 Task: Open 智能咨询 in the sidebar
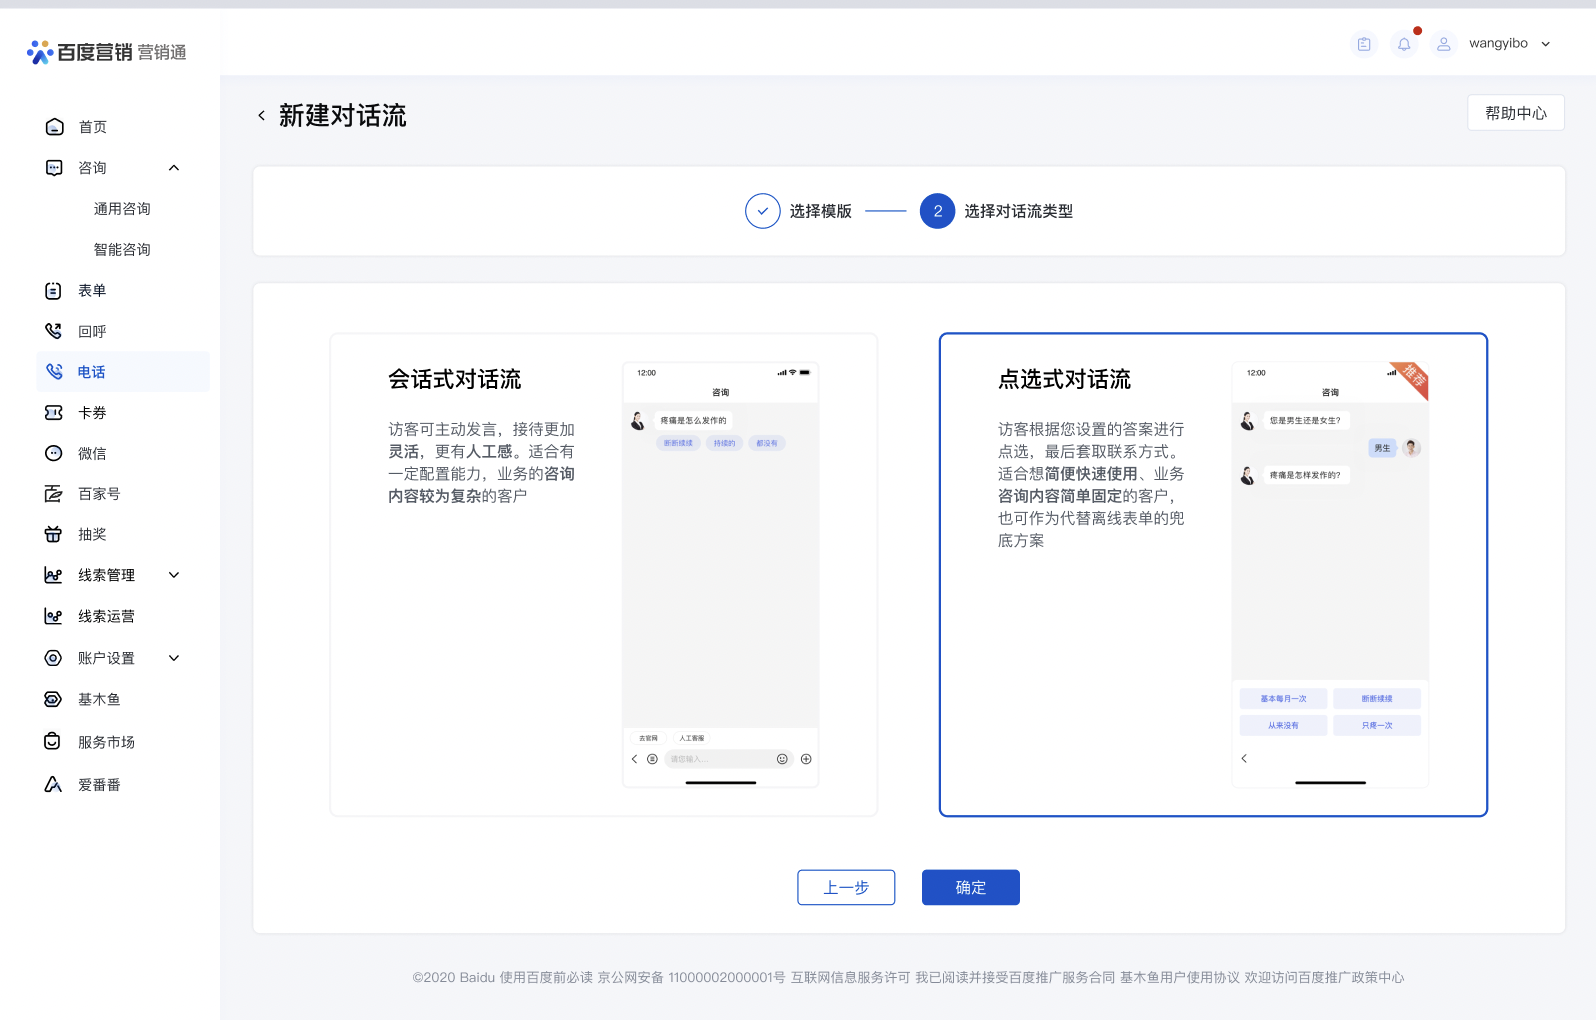click(122, 250)
